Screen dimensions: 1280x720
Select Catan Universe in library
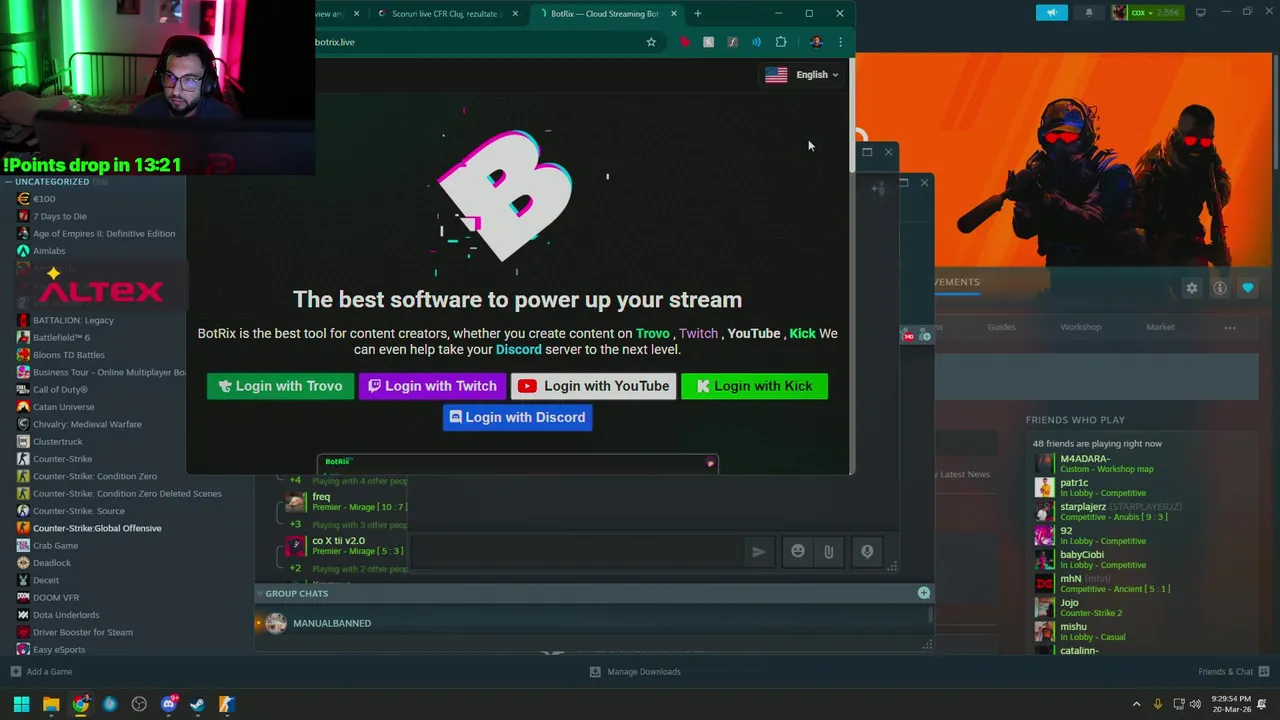tap(63, 407)
